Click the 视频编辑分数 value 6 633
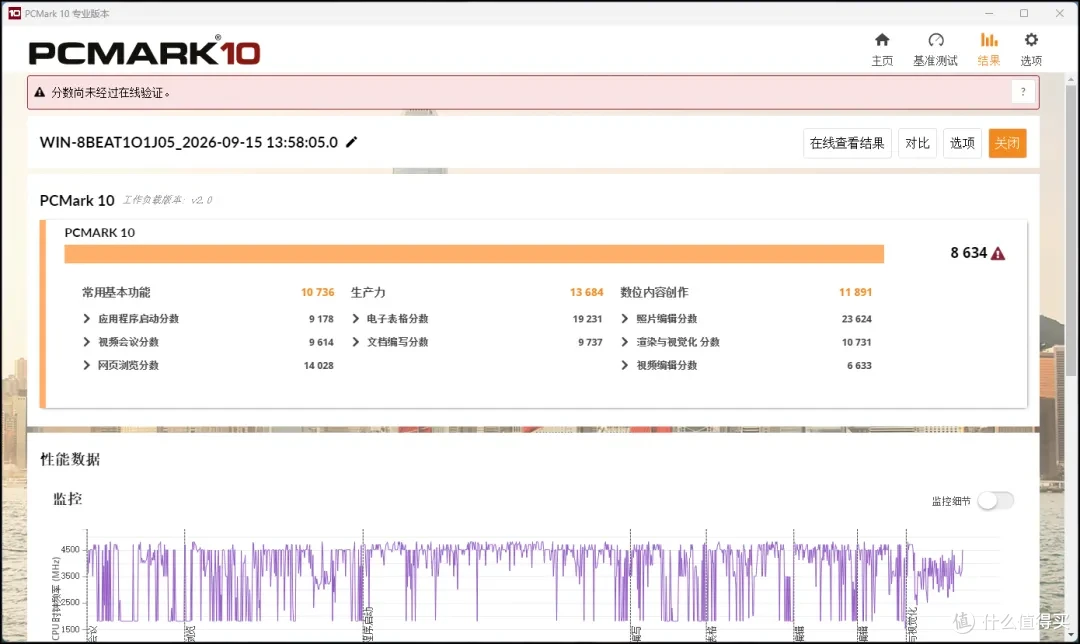 (x=859, y=366)
